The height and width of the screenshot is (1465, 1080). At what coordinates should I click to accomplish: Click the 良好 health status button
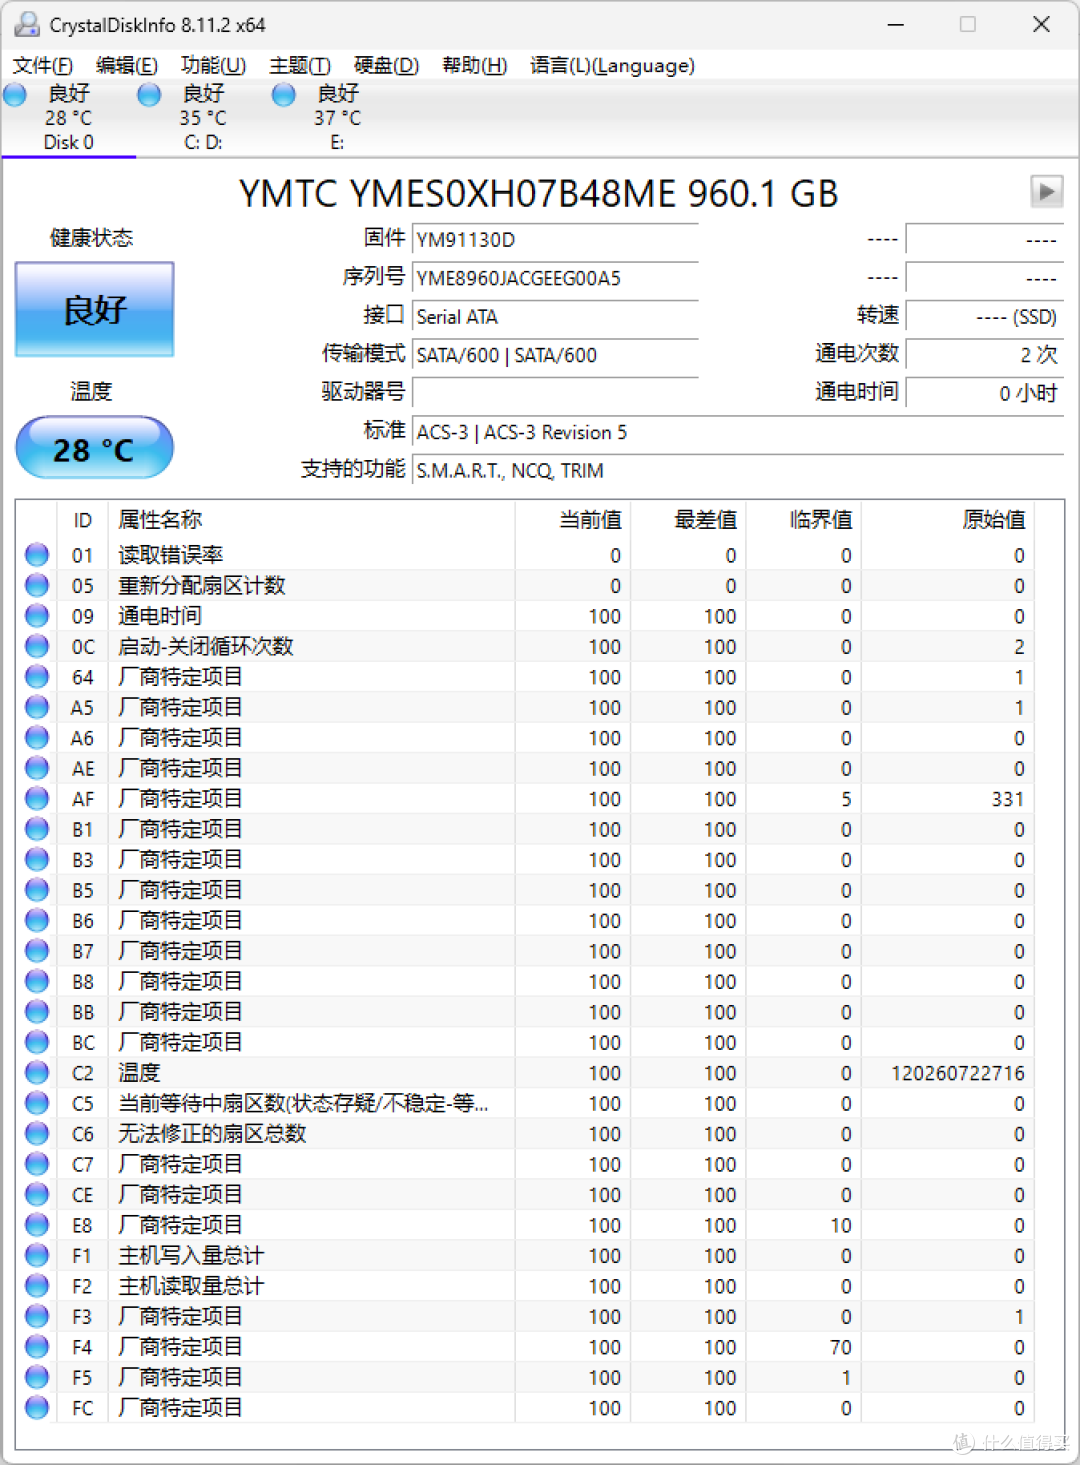pos(95,310)
